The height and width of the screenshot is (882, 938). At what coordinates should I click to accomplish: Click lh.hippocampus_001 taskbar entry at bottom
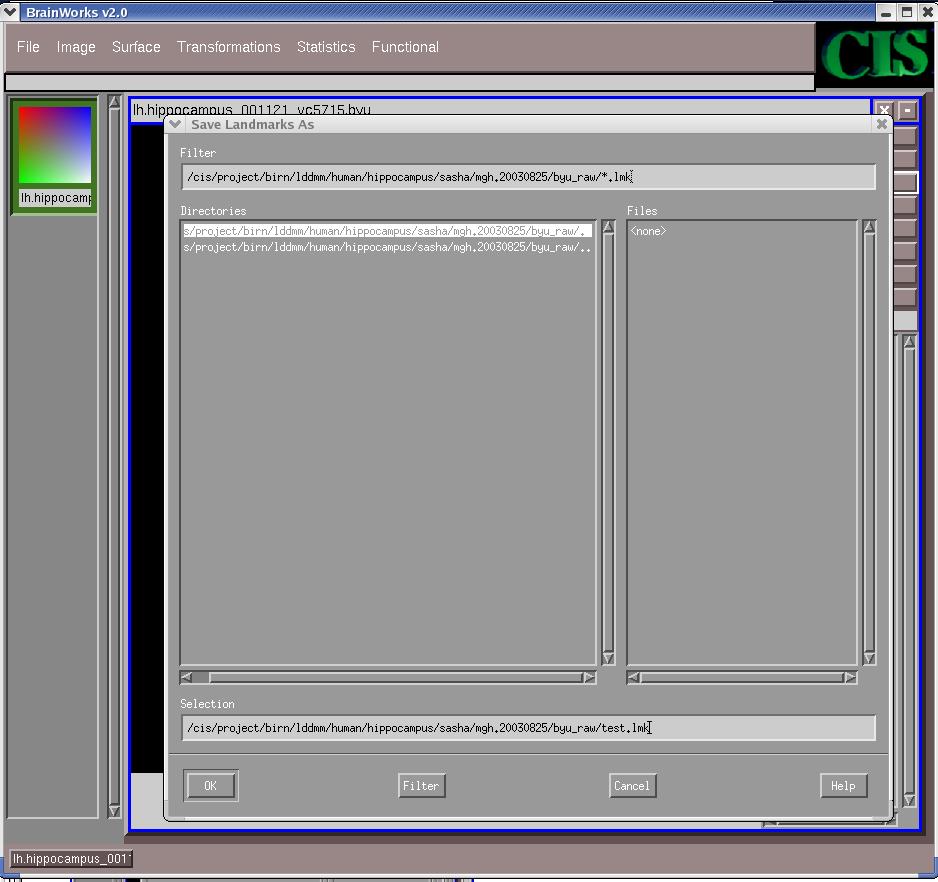pos(71,859)
